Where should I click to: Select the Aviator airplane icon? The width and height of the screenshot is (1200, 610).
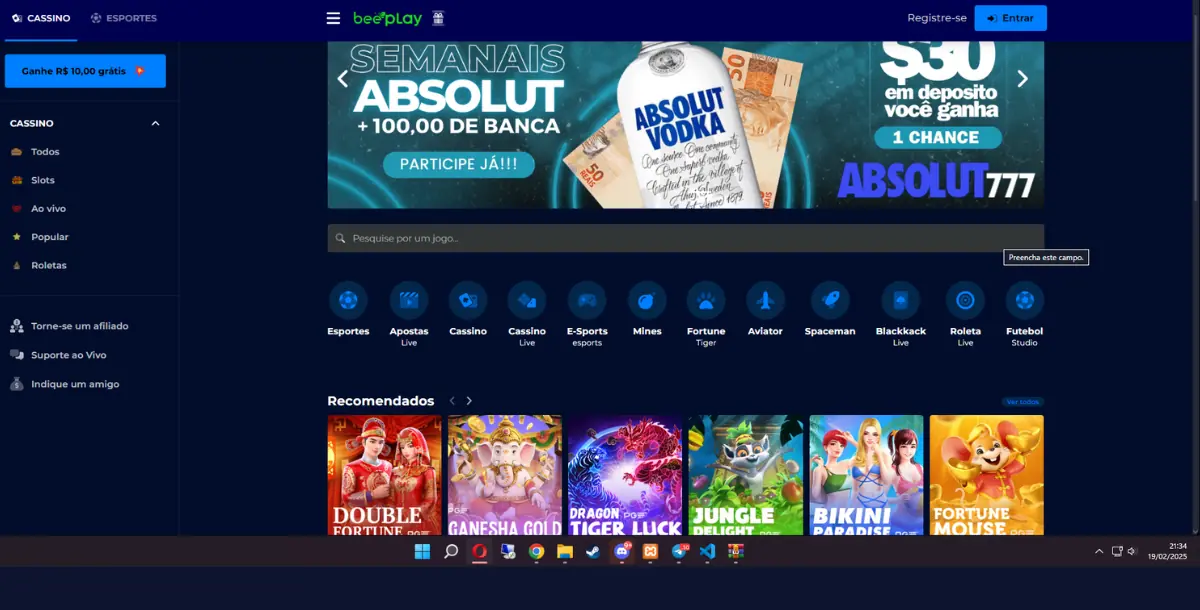tap(765, 300)
